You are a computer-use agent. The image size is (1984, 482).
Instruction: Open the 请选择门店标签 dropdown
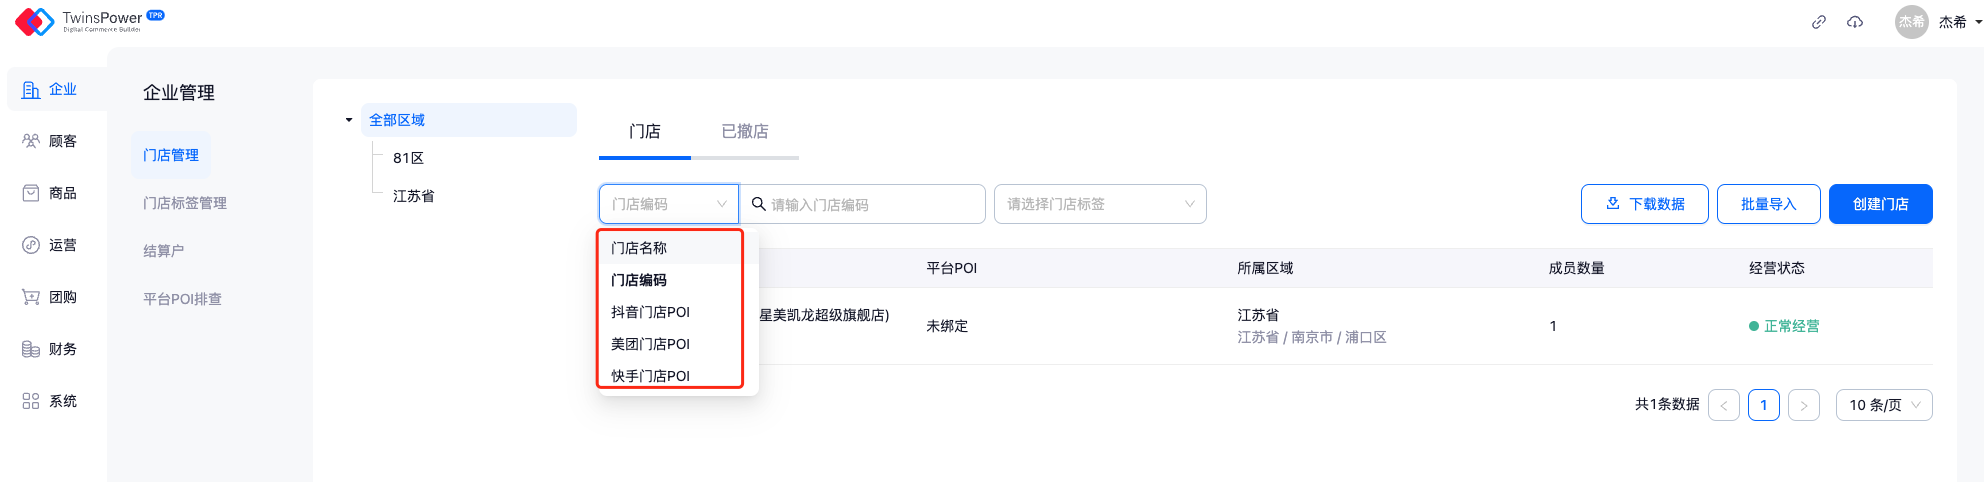coord(1099,204)
